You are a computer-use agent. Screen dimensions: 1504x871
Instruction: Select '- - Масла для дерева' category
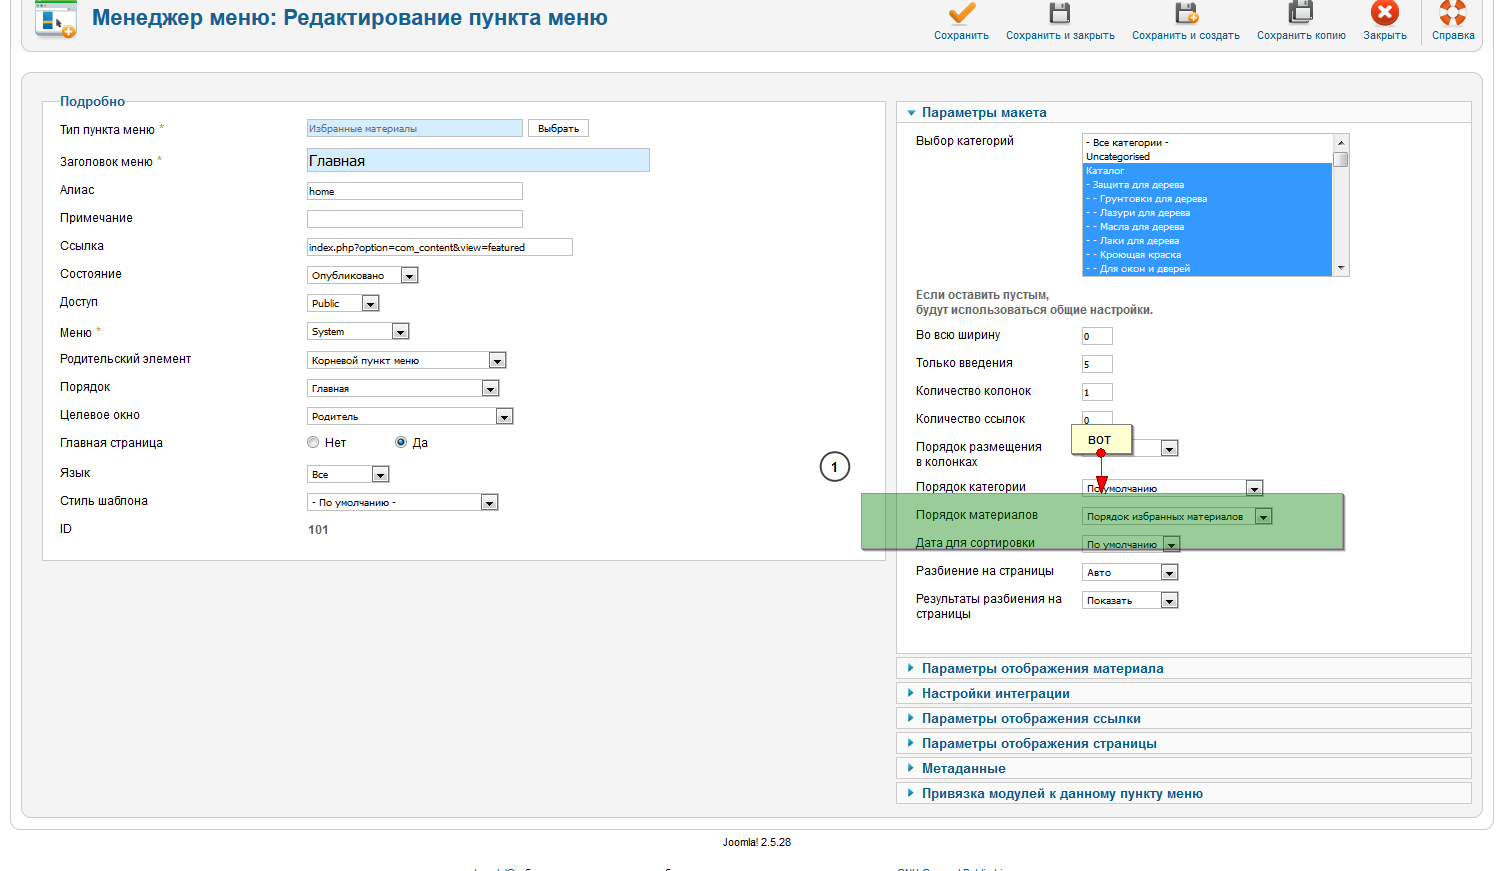pyautogui.click(x=1208, y=226)
